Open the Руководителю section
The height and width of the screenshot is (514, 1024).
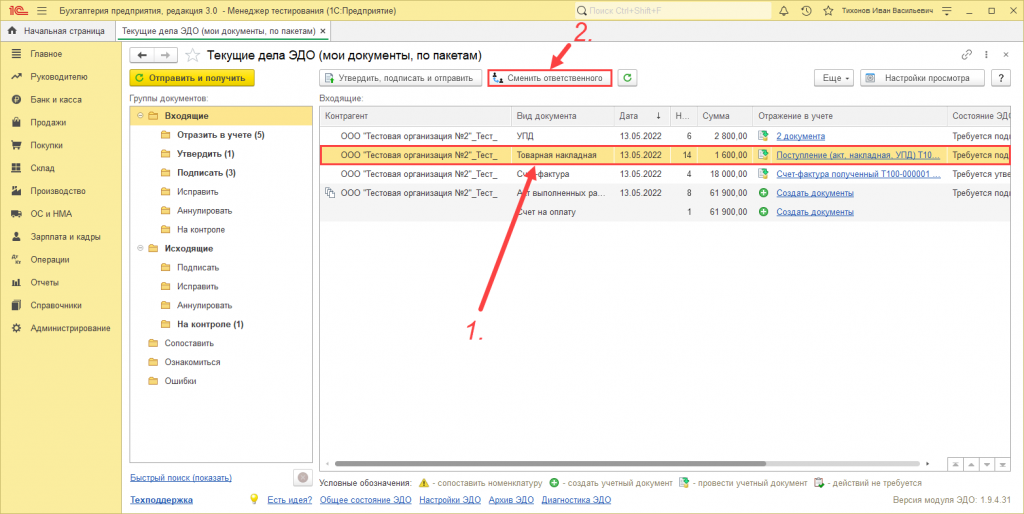pyautogui.click(x=58, y=76)
